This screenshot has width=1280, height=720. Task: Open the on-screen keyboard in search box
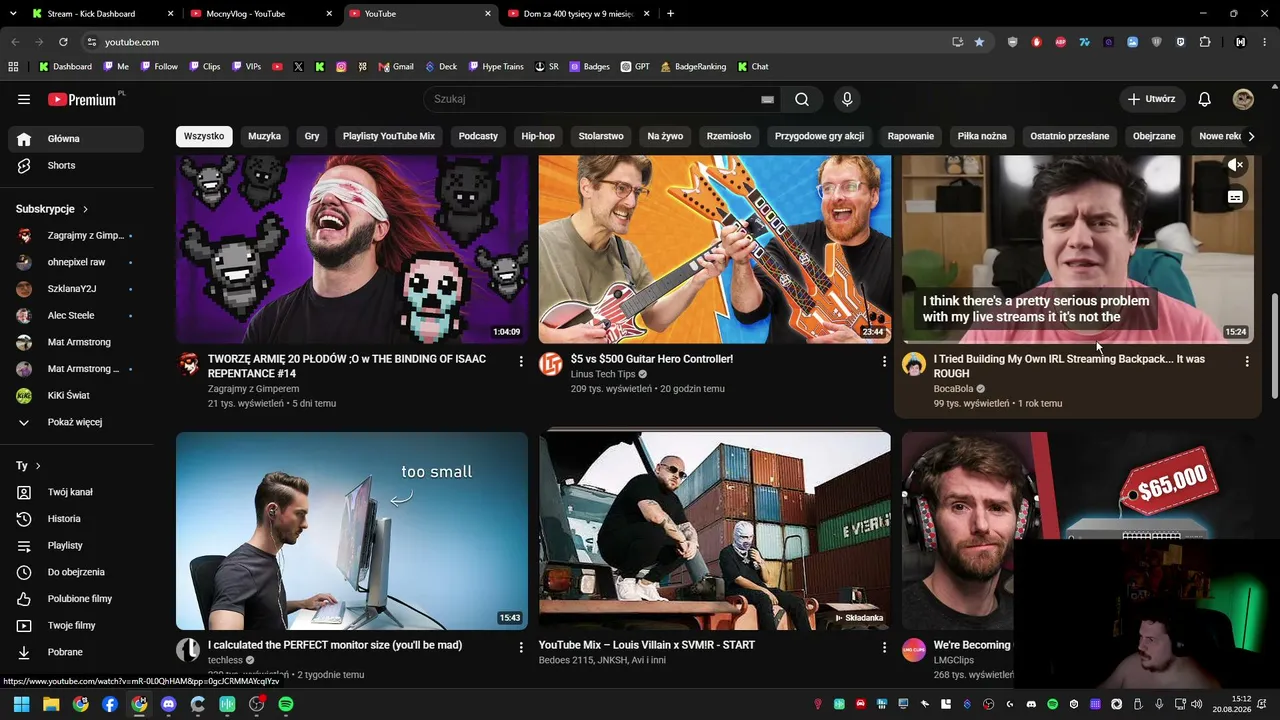(x=767, y=99)
